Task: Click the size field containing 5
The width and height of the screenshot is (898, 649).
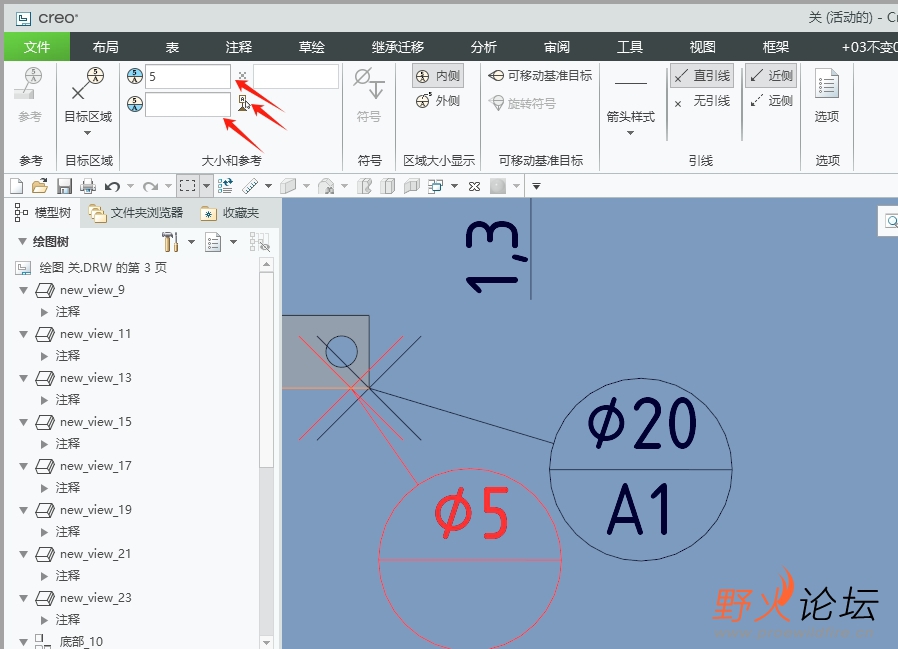Action: click(188, 77)
